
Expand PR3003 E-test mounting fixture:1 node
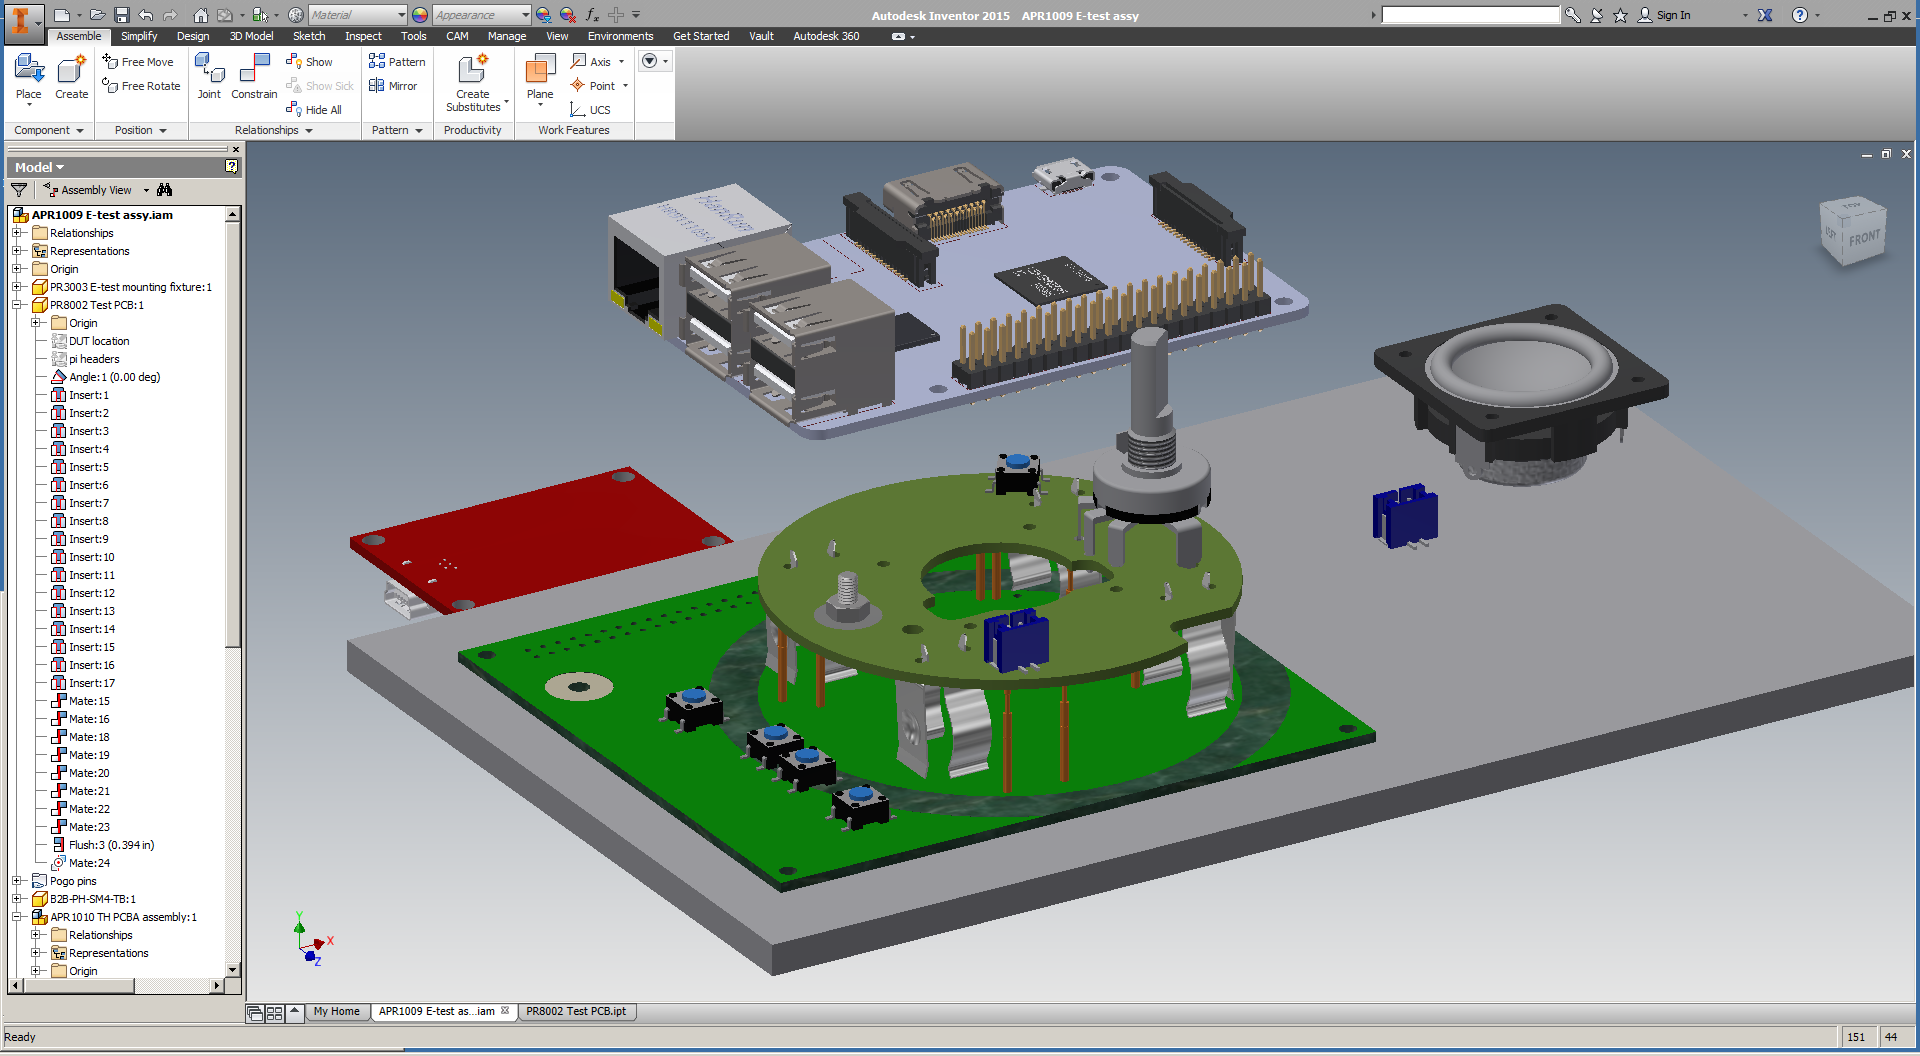pyautogui.click(x=17, y=287)
